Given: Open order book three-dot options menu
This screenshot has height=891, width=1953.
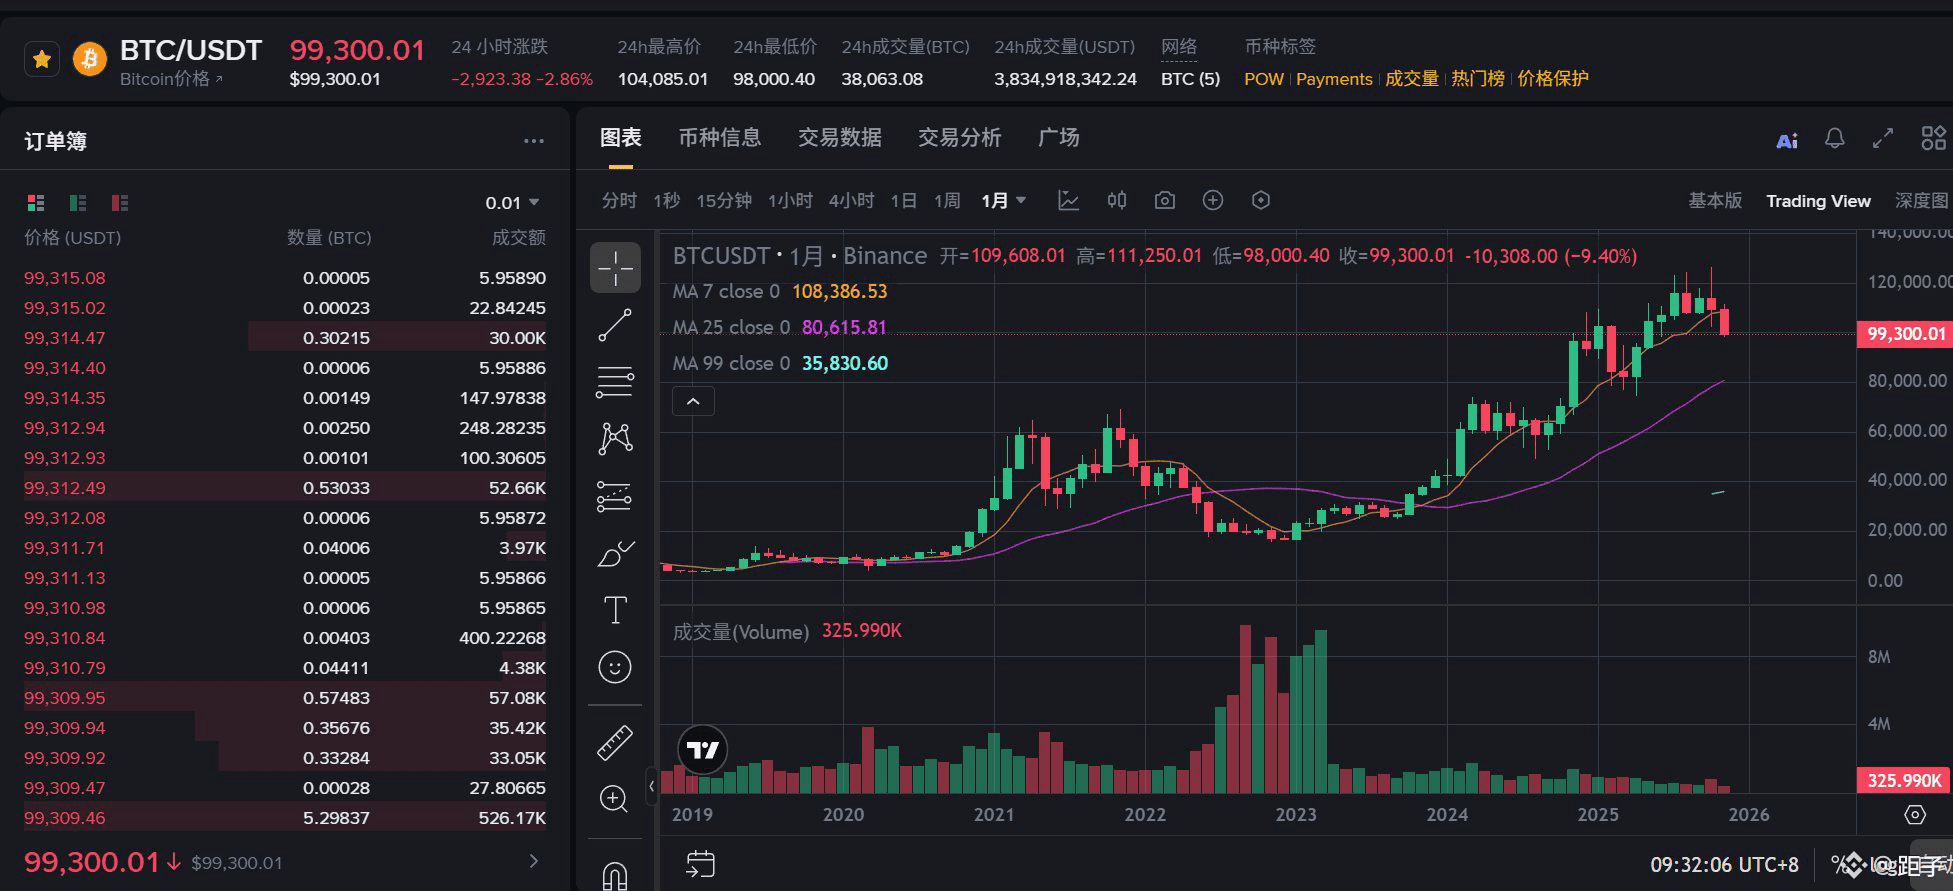Looking at the screenshot, I should coord(533,141).
